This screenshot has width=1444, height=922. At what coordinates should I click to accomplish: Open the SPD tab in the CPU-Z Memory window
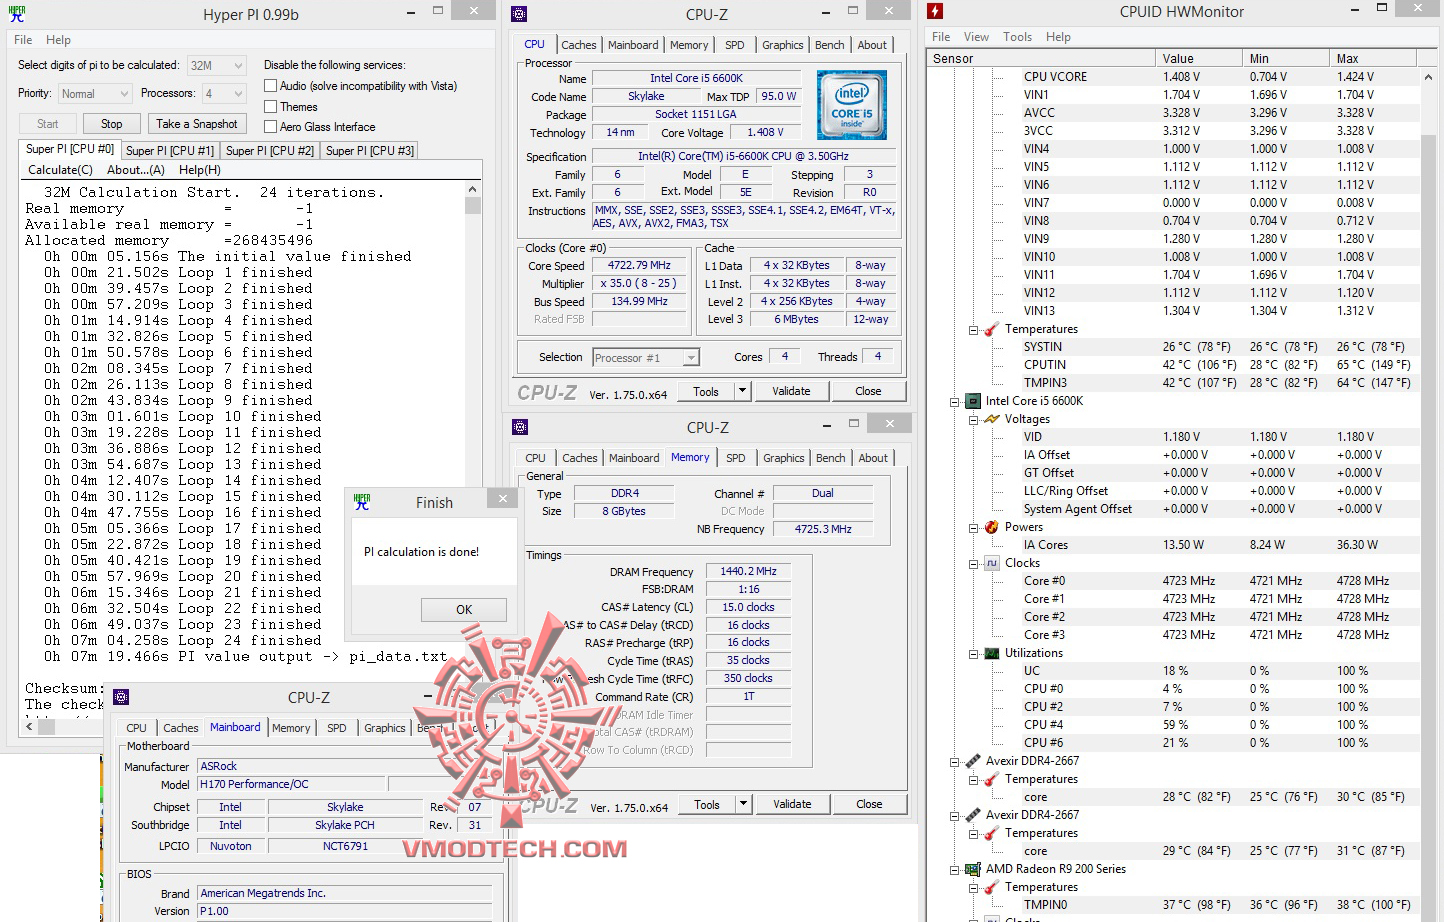(736, 458)
